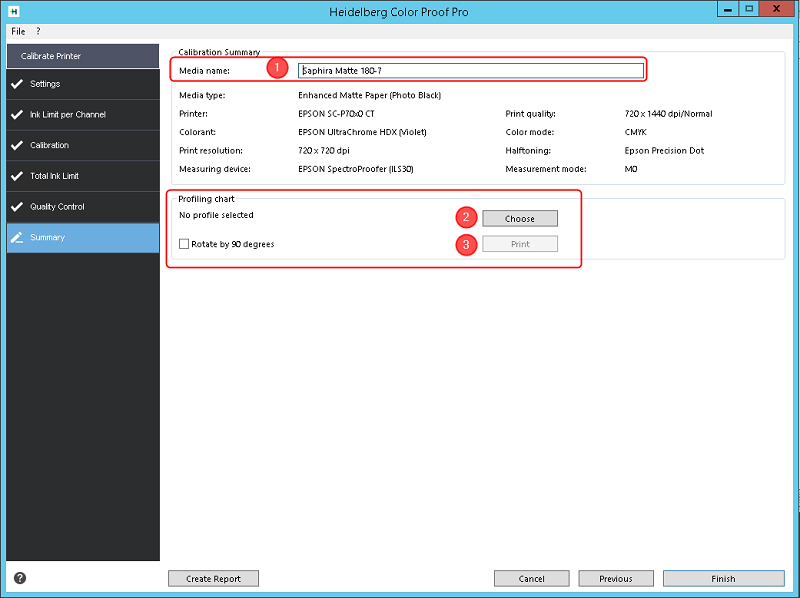Viewport: 800px width, 598px height.
Task: Click the Ink Limit per Channel checkmark
Action: click(x=17, y=114)
